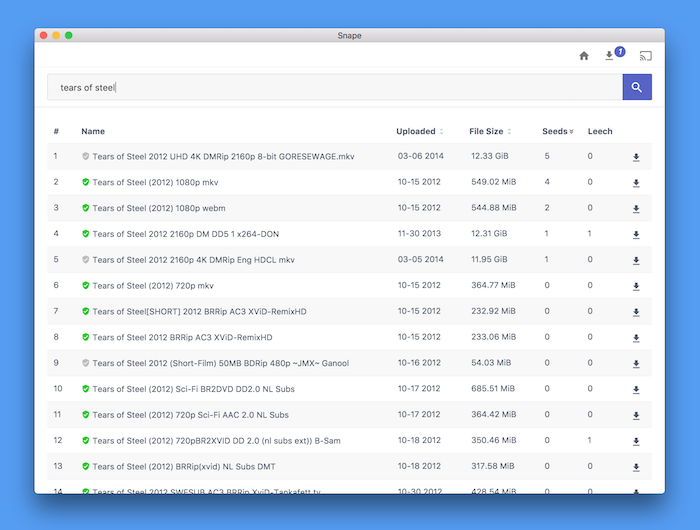The image size is (700, 530).
Task: Click grey unverified shield on GORESEWAGE.mkv row
Action: (x=86, y=156)
